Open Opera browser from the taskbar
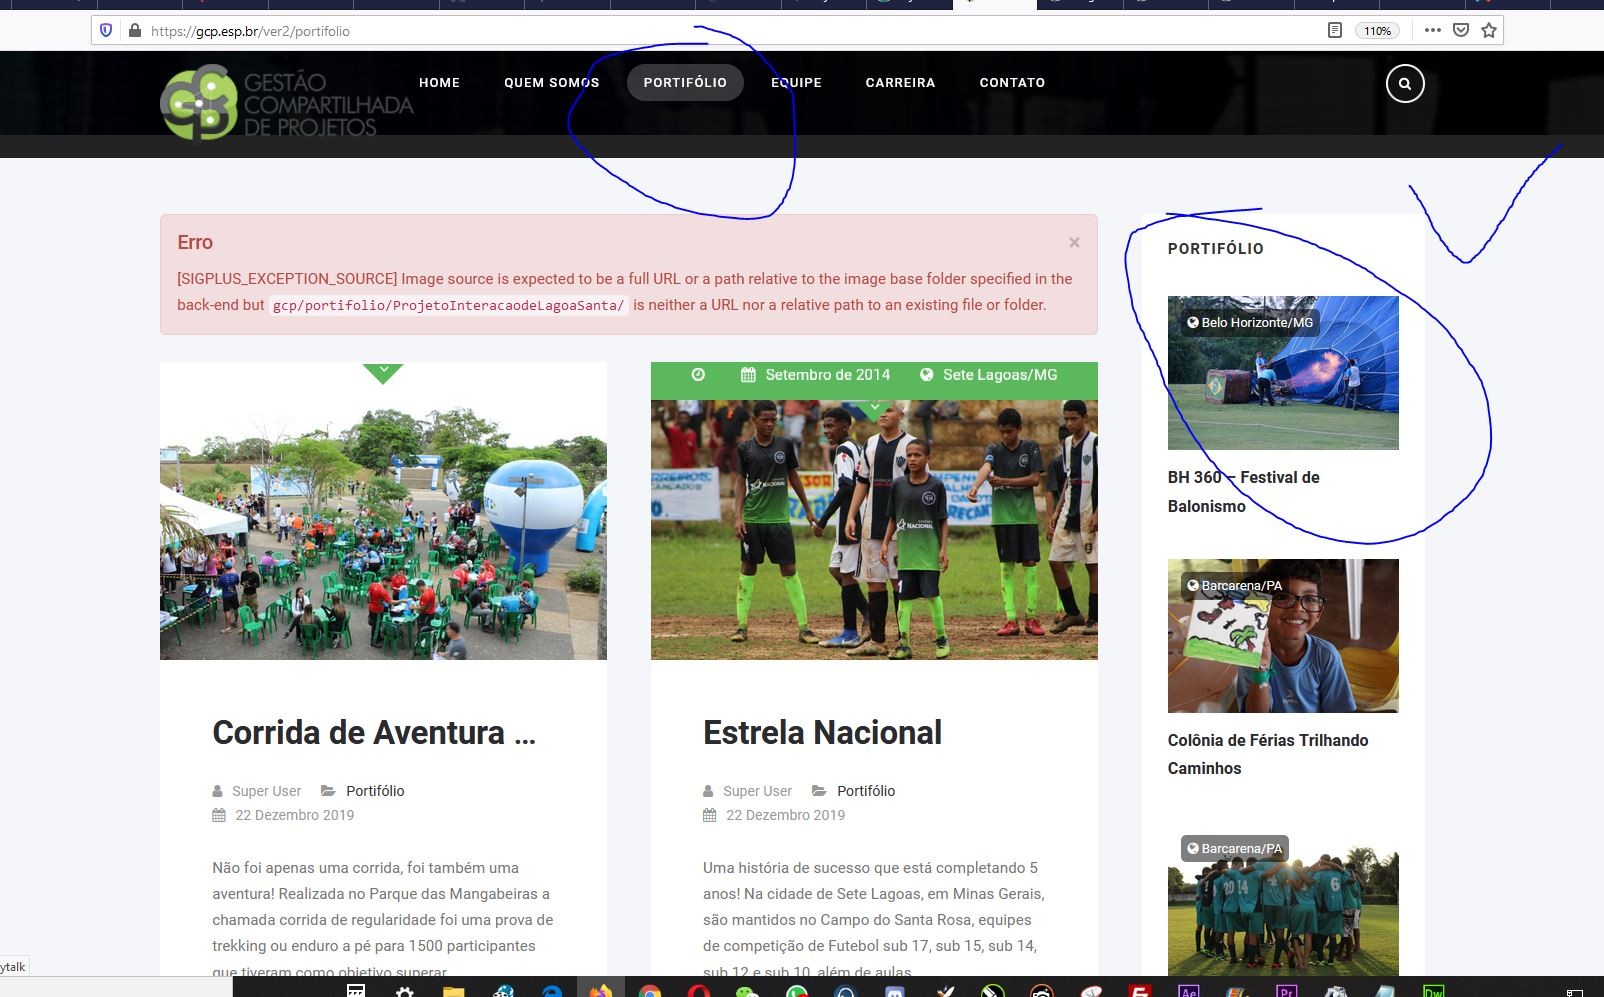Viewport: 1604px width, 997px height. point(699,991)
